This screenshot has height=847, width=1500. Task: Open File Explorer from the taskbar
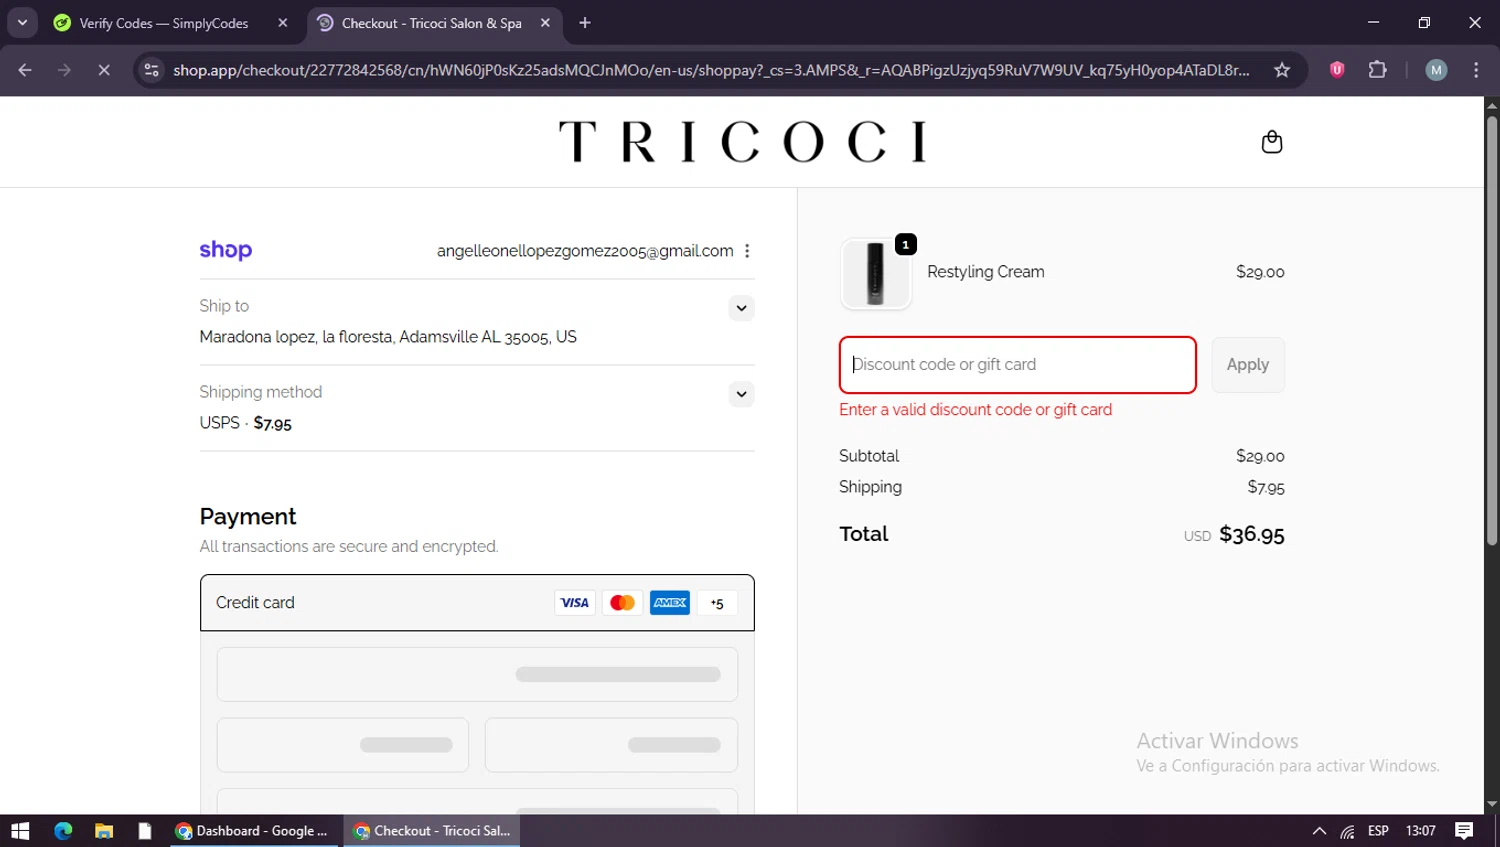point(104,831)
